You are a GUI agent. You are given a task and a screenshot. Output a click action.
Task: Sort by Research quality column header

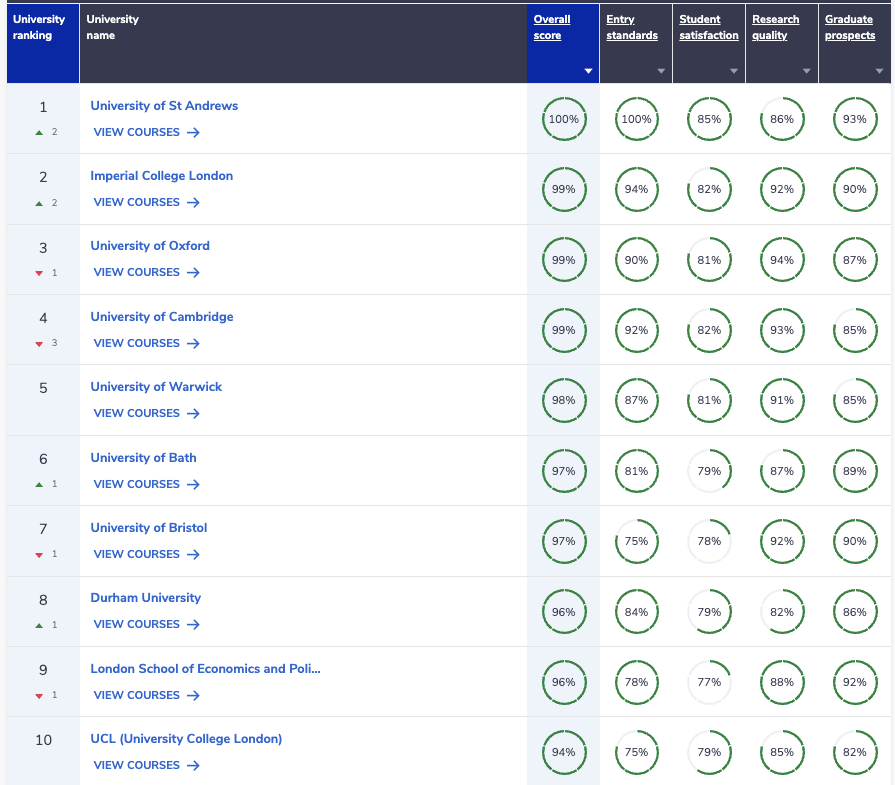tap(775, 27)
